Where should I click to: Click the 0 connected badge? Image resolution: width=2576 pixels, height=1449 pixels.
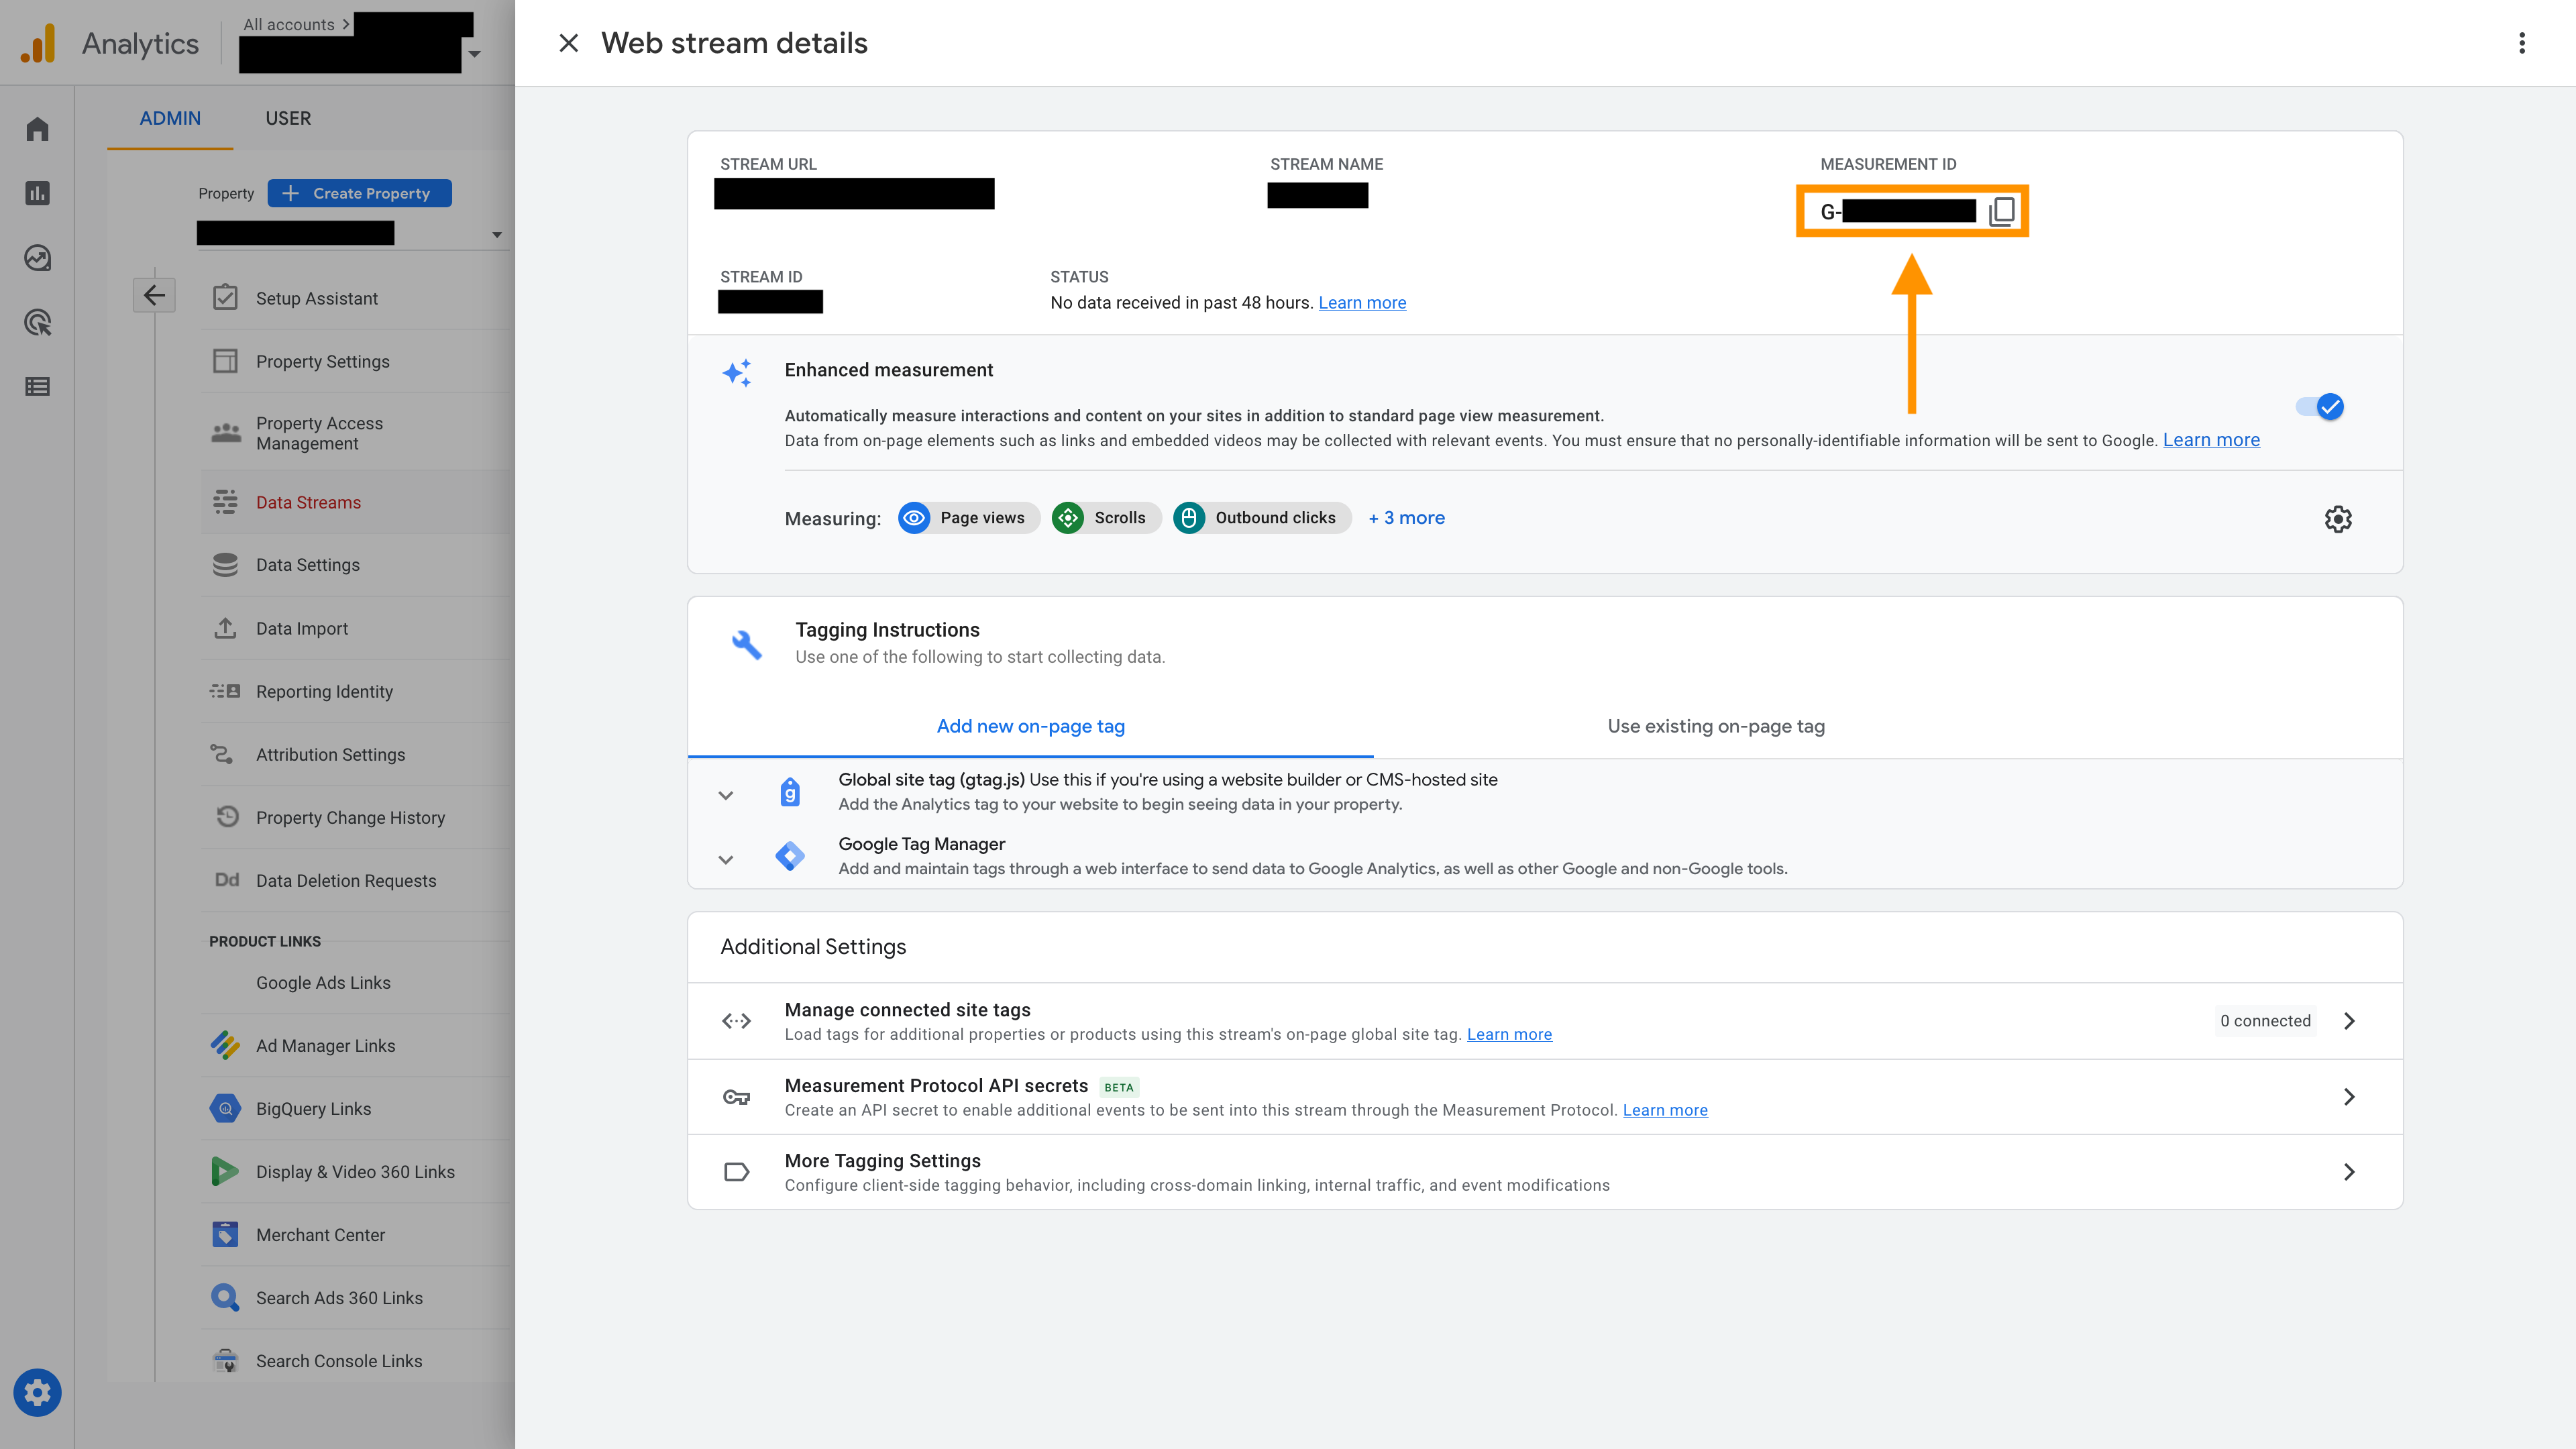click(2265, 1021)
